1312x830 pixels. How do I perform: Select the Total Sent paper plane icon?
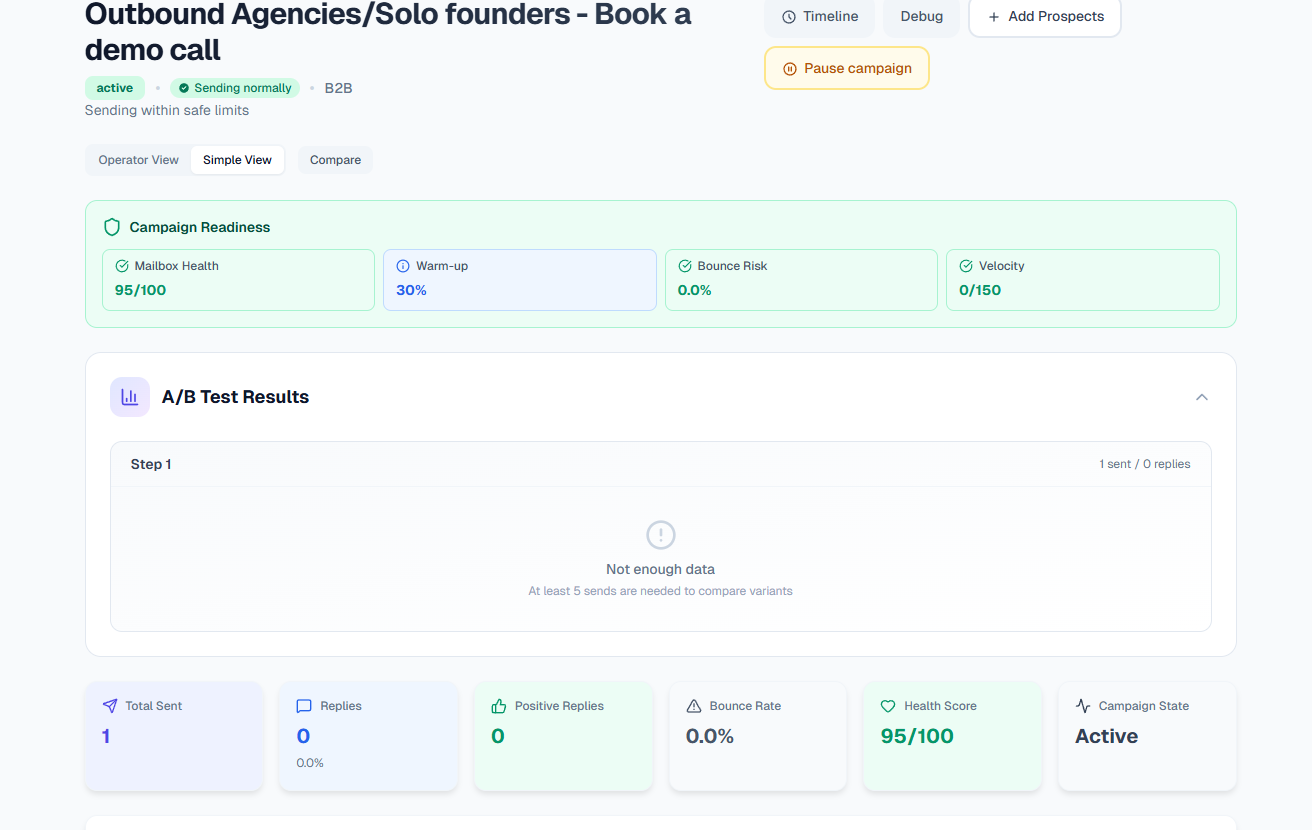click(x=109, y=705)
